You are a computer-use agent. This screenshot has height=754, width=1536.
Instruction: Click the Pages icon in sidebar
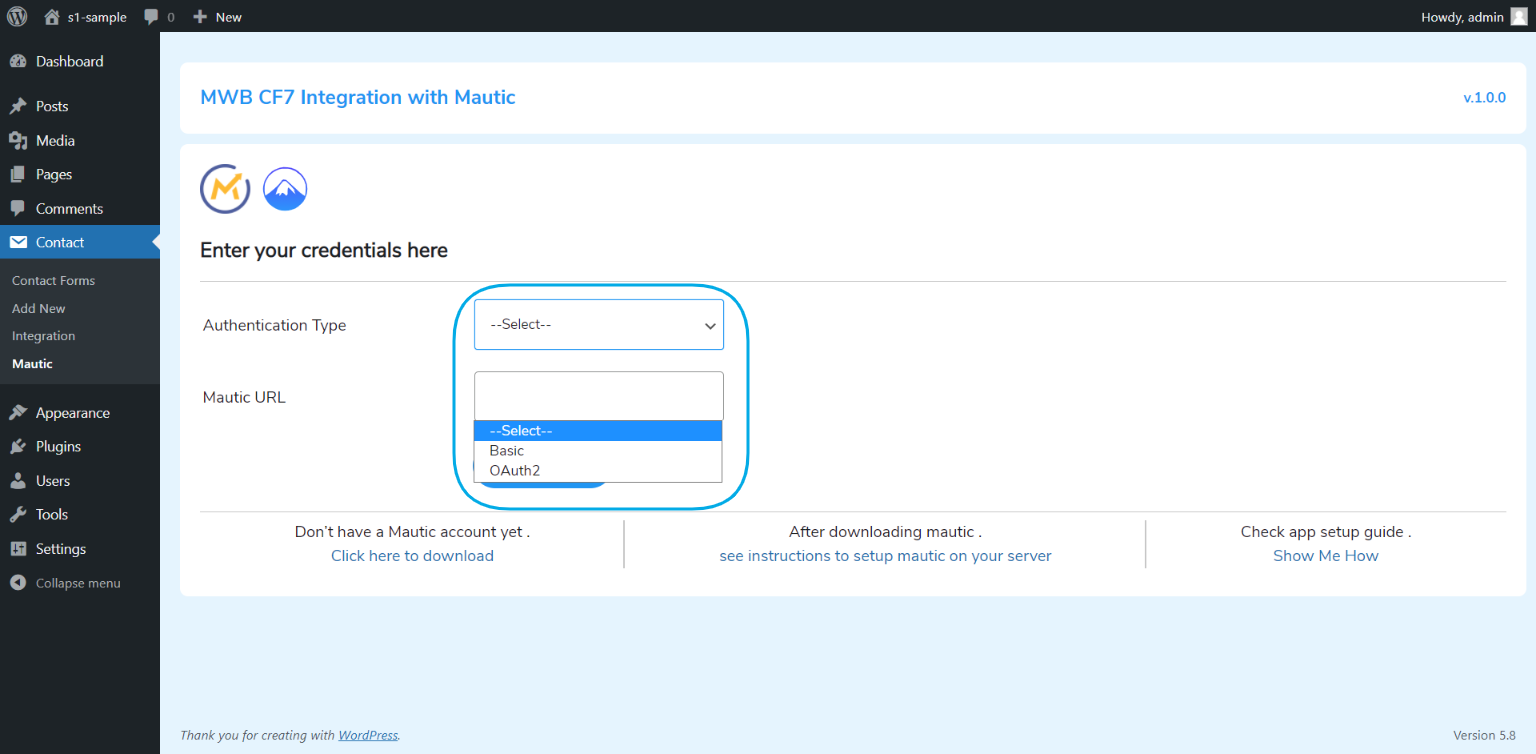(18, 174)
